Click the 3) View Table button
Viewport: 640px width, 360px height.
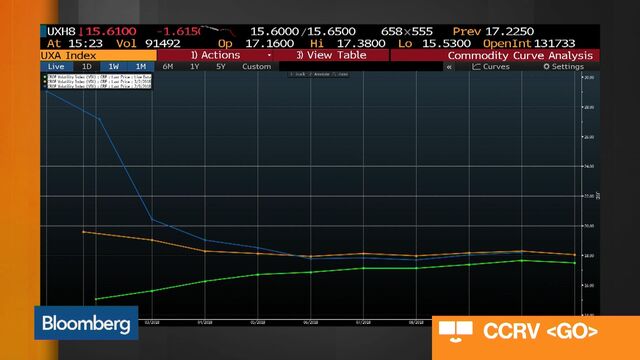pos(331,55)
